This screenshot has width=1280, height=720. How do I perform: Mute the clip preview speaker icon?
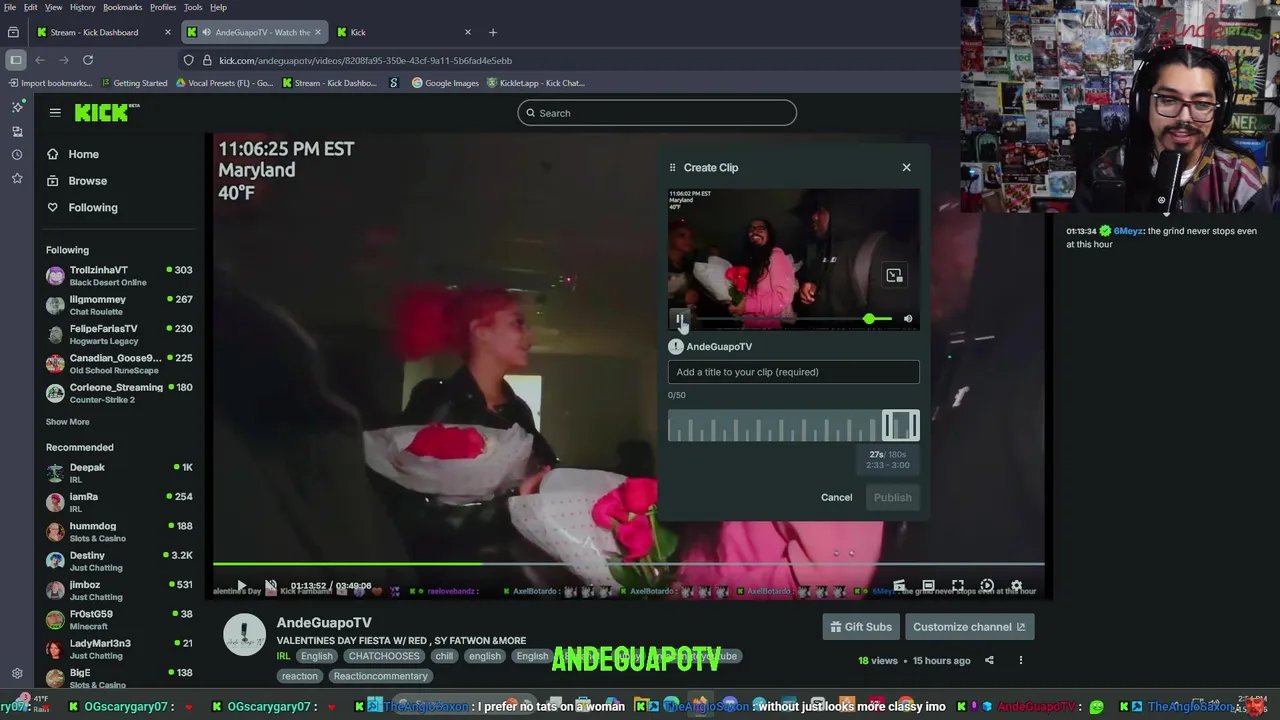click(908, 319)
